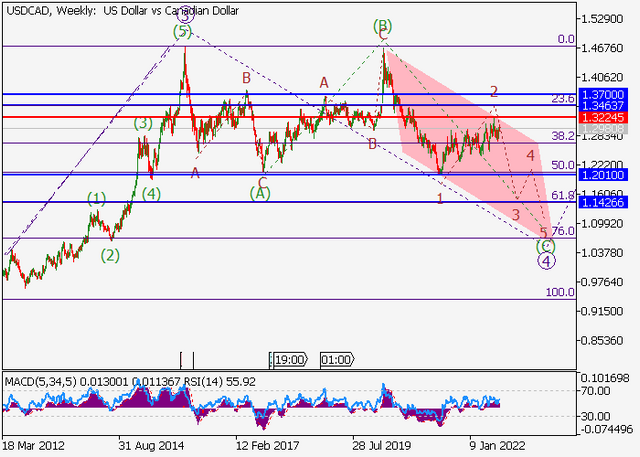
Task: Click the 18 Mar 2012 date label
Action: pos(33,446)
